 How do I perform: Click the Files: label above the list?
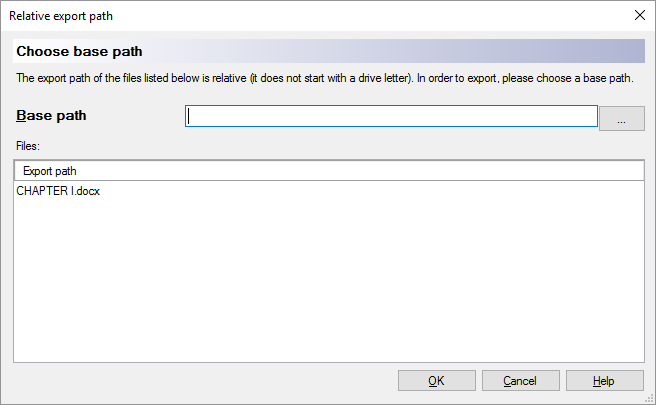click(x=29, y=146)
